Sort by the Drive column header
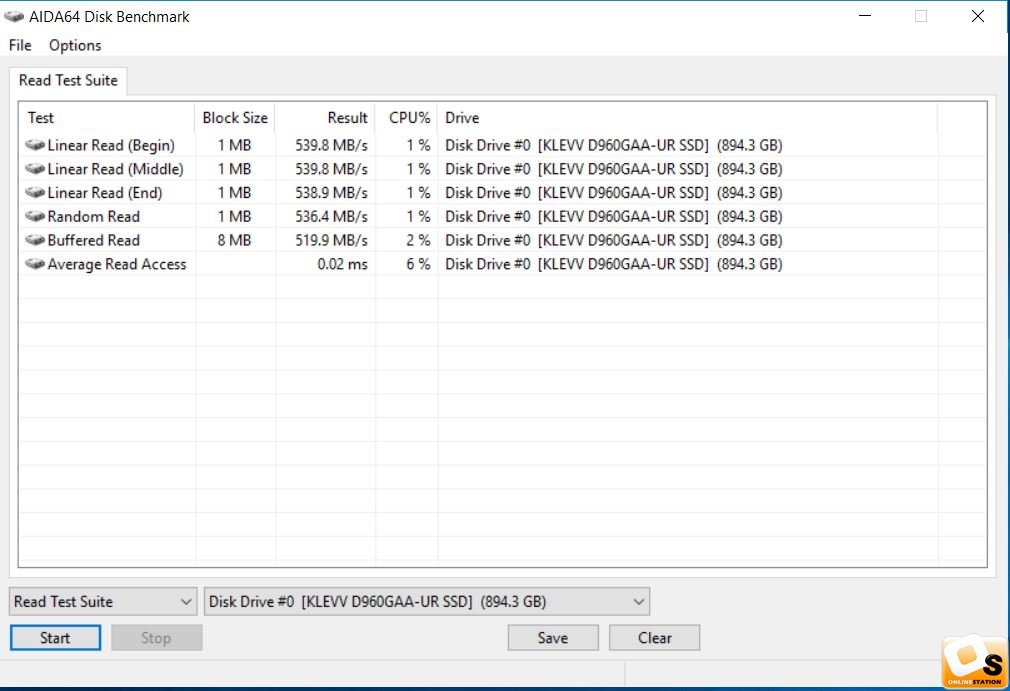The image size is (1010, 691). click(687, 118)
